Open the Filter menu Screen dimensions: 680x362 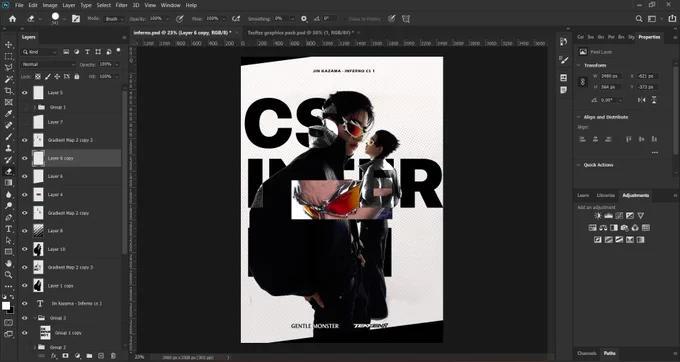click(121, 5)
